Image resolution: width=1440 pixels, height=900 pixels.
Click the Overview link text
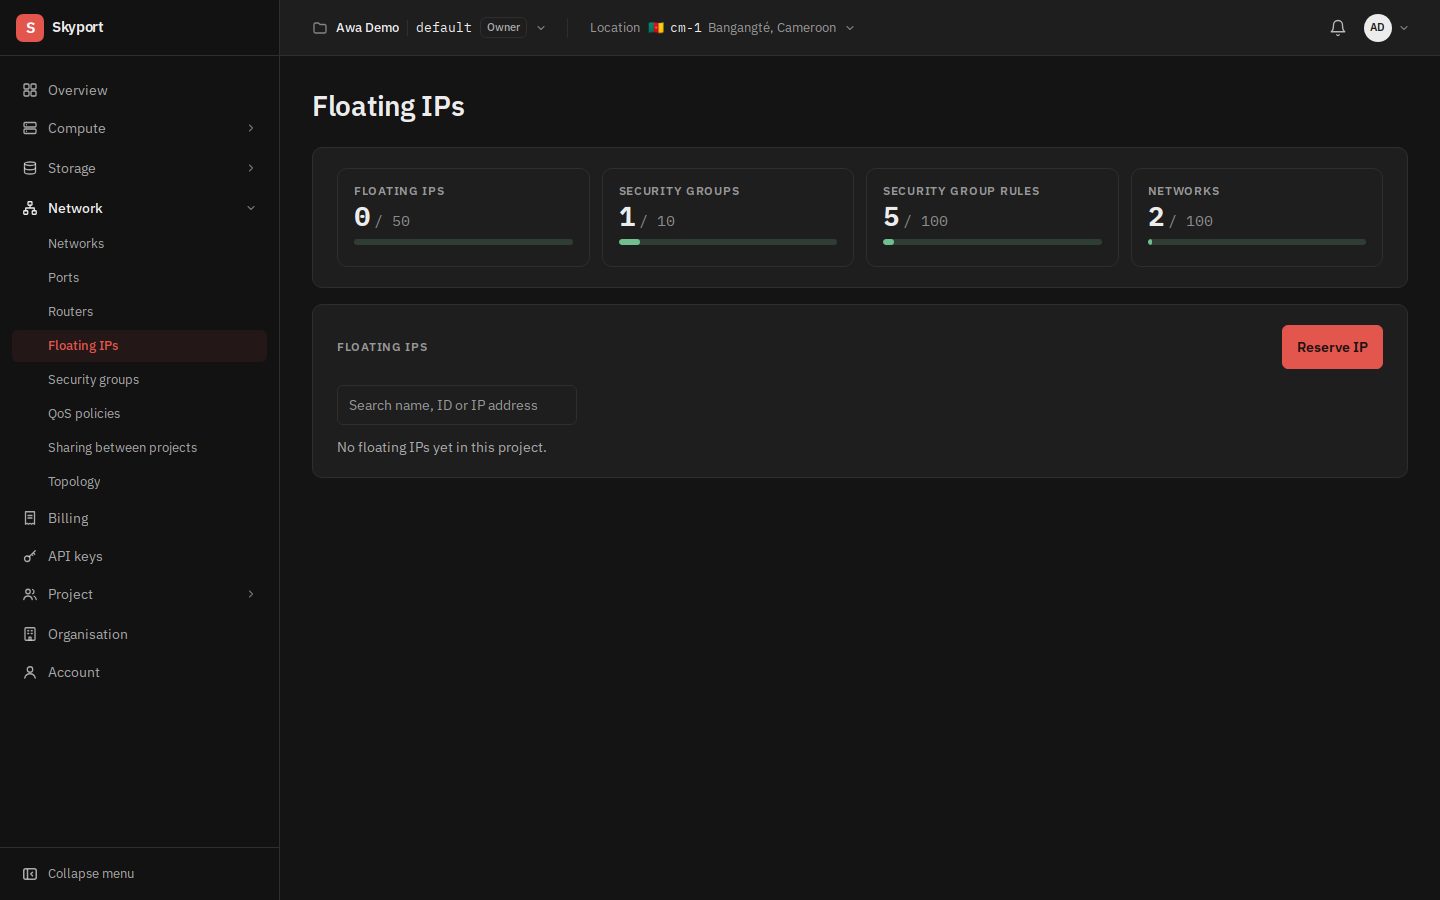click(78, 90)
